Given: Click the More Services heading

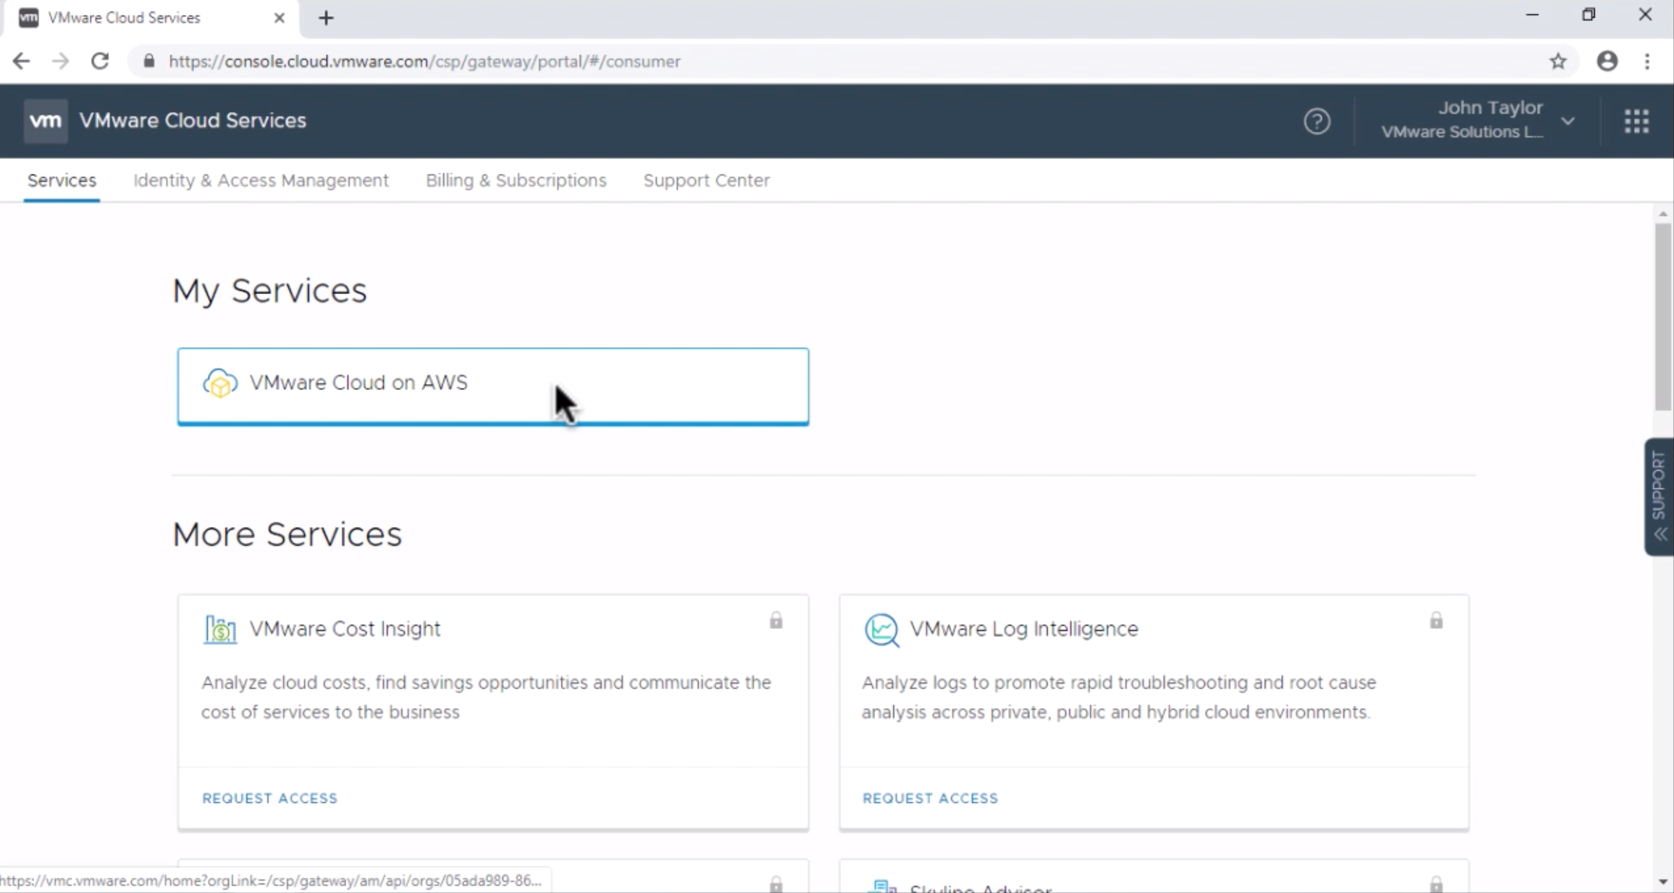Looking at the screenshot, I should (x=287, y=534).
